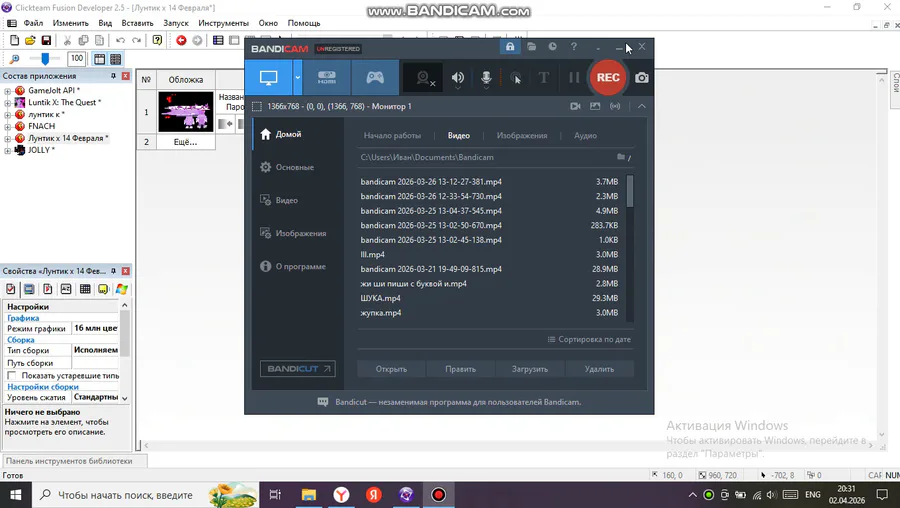This screenshot has width=900, height=508.
Task: Select Bandicam HDMI device recording mode
Action: tap(327, 77)
